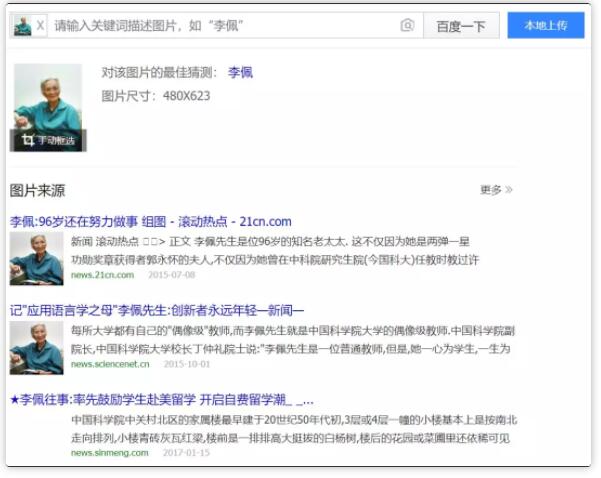Open thumbnail of the sciencenet.cn result
The width and height of the screenshot is (601, 478).
click(x=36, y=348)
